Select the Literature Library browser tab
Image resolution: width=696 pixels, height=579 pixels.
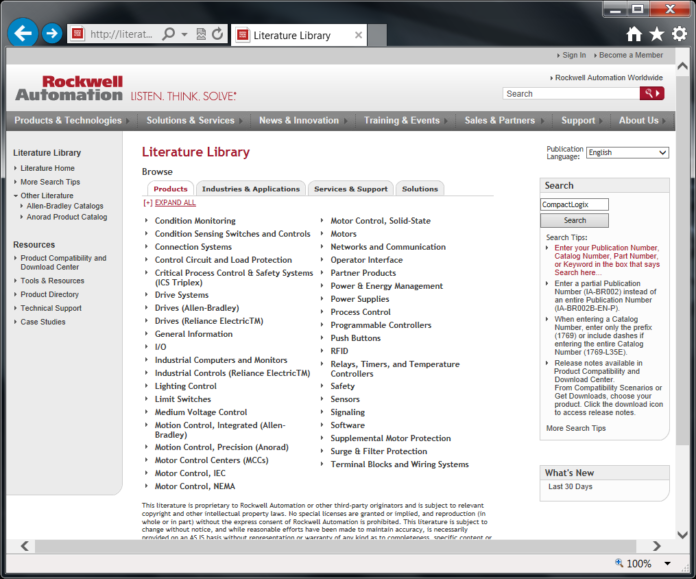299,35
